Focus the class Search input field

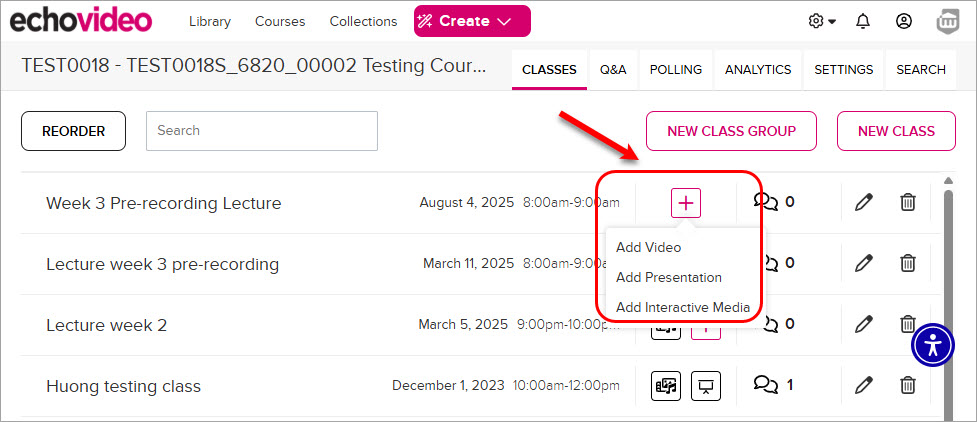pyautogui.click(x=262, y=131)
